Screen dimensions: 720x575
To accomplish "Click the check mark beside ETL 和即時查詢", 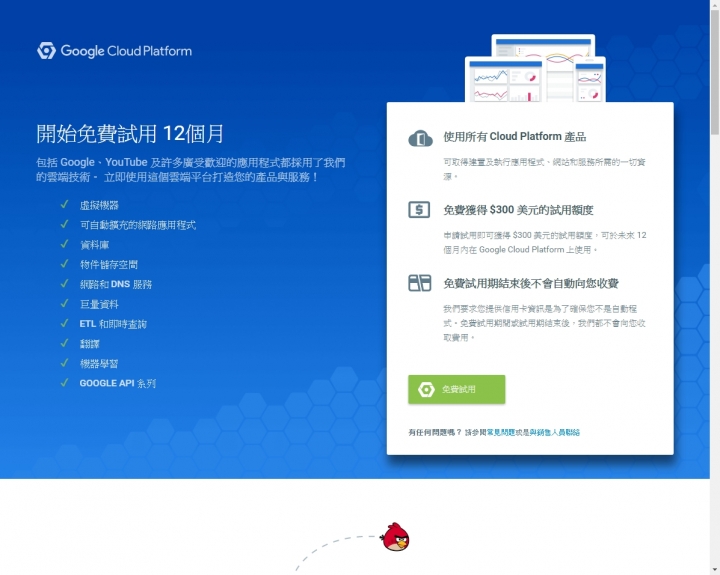I will [64, 323].
